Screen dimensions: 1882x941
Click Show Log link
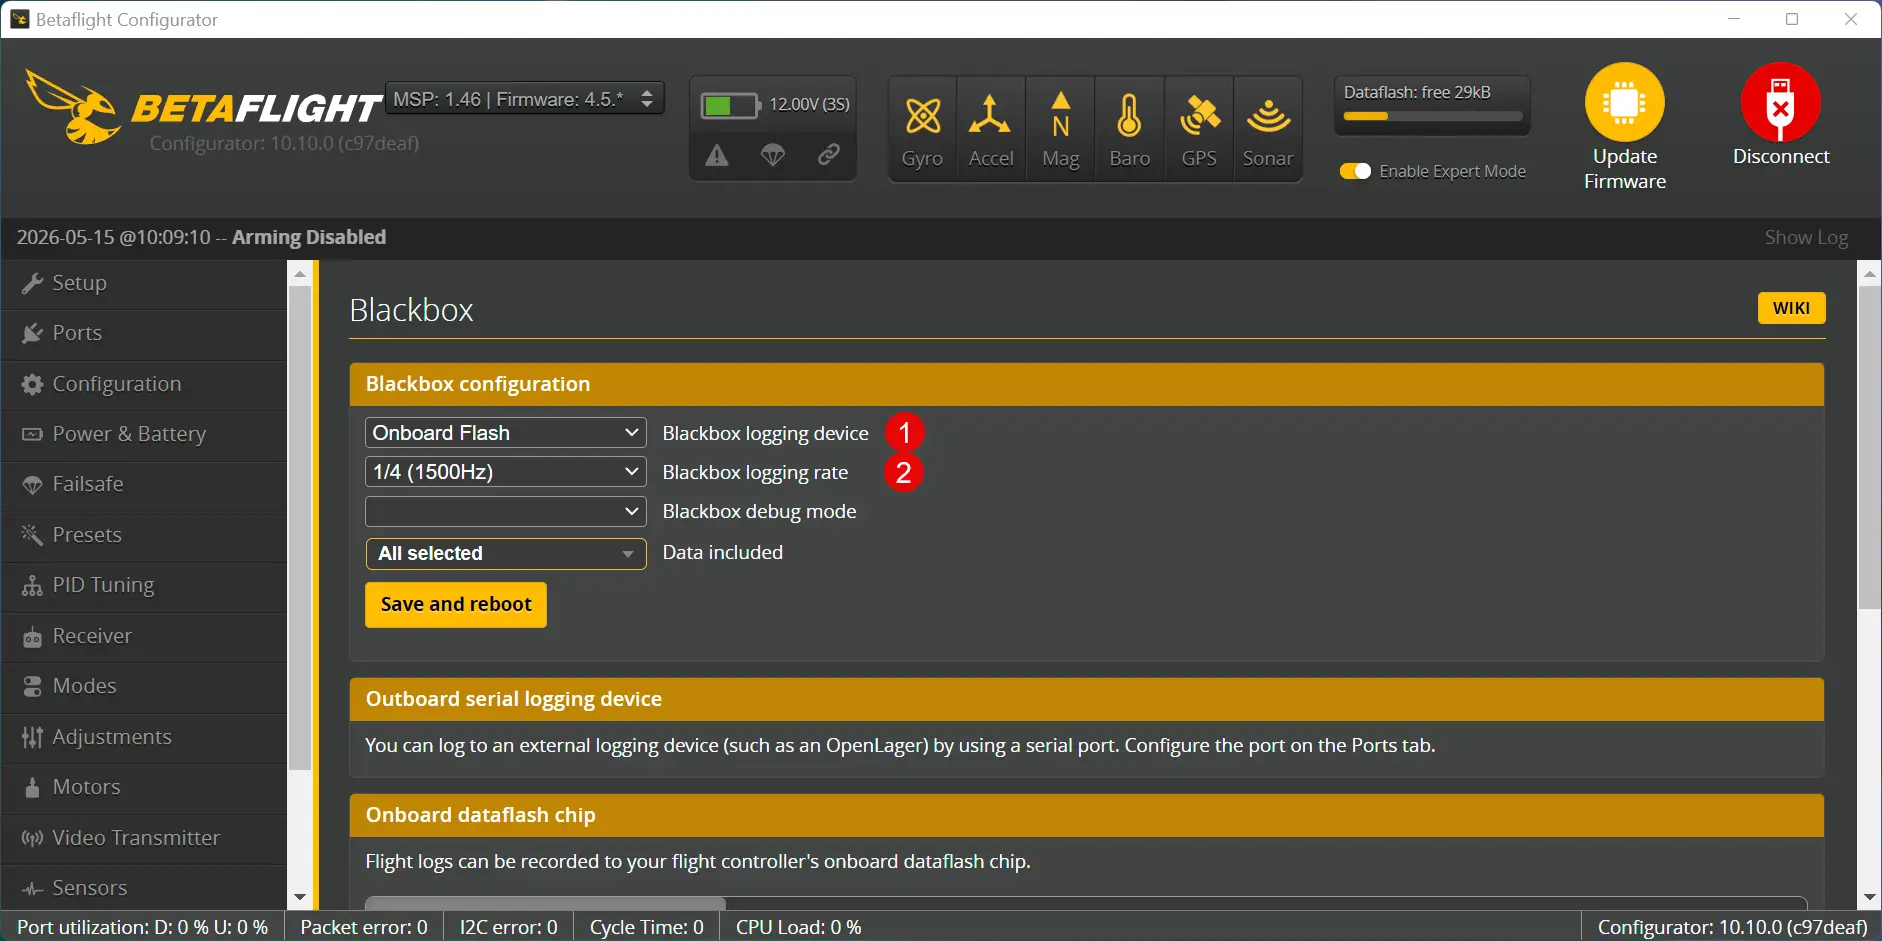pyautogui.click(x=1806, y=237)
